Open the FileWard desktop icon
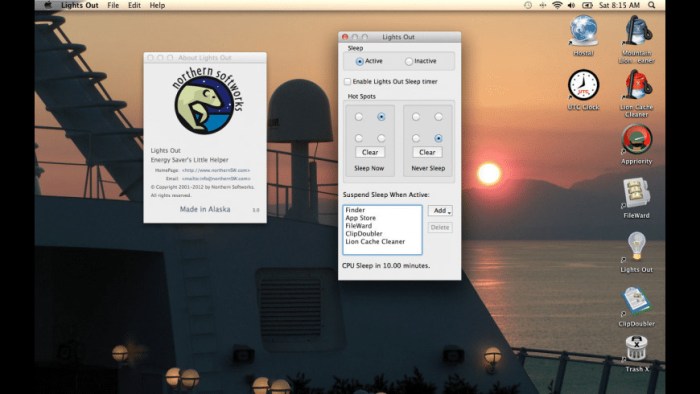Viewport: 700px width, 394px height. [x=636, y=192]
